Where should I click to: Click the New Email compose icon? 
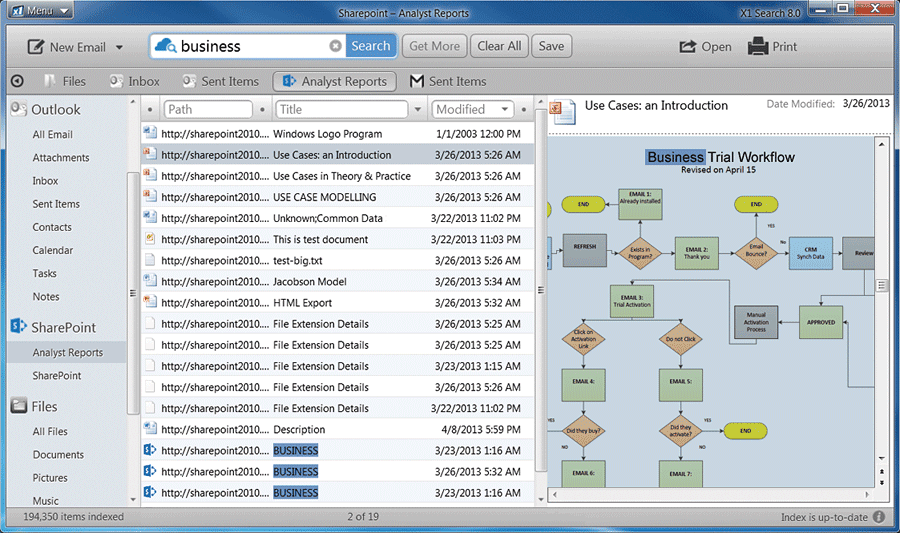(36, 46)
